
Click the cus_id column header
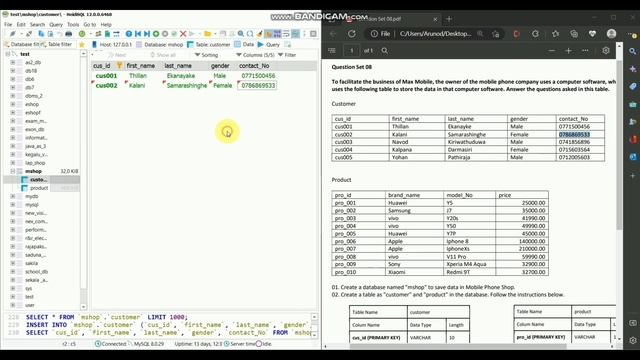107,66
